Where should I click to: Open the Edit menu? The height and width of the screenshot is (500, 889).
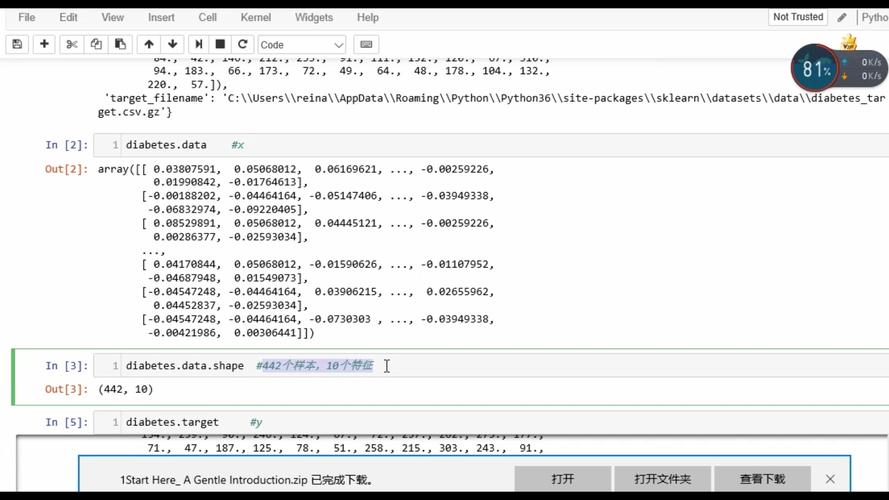point(68,18)
